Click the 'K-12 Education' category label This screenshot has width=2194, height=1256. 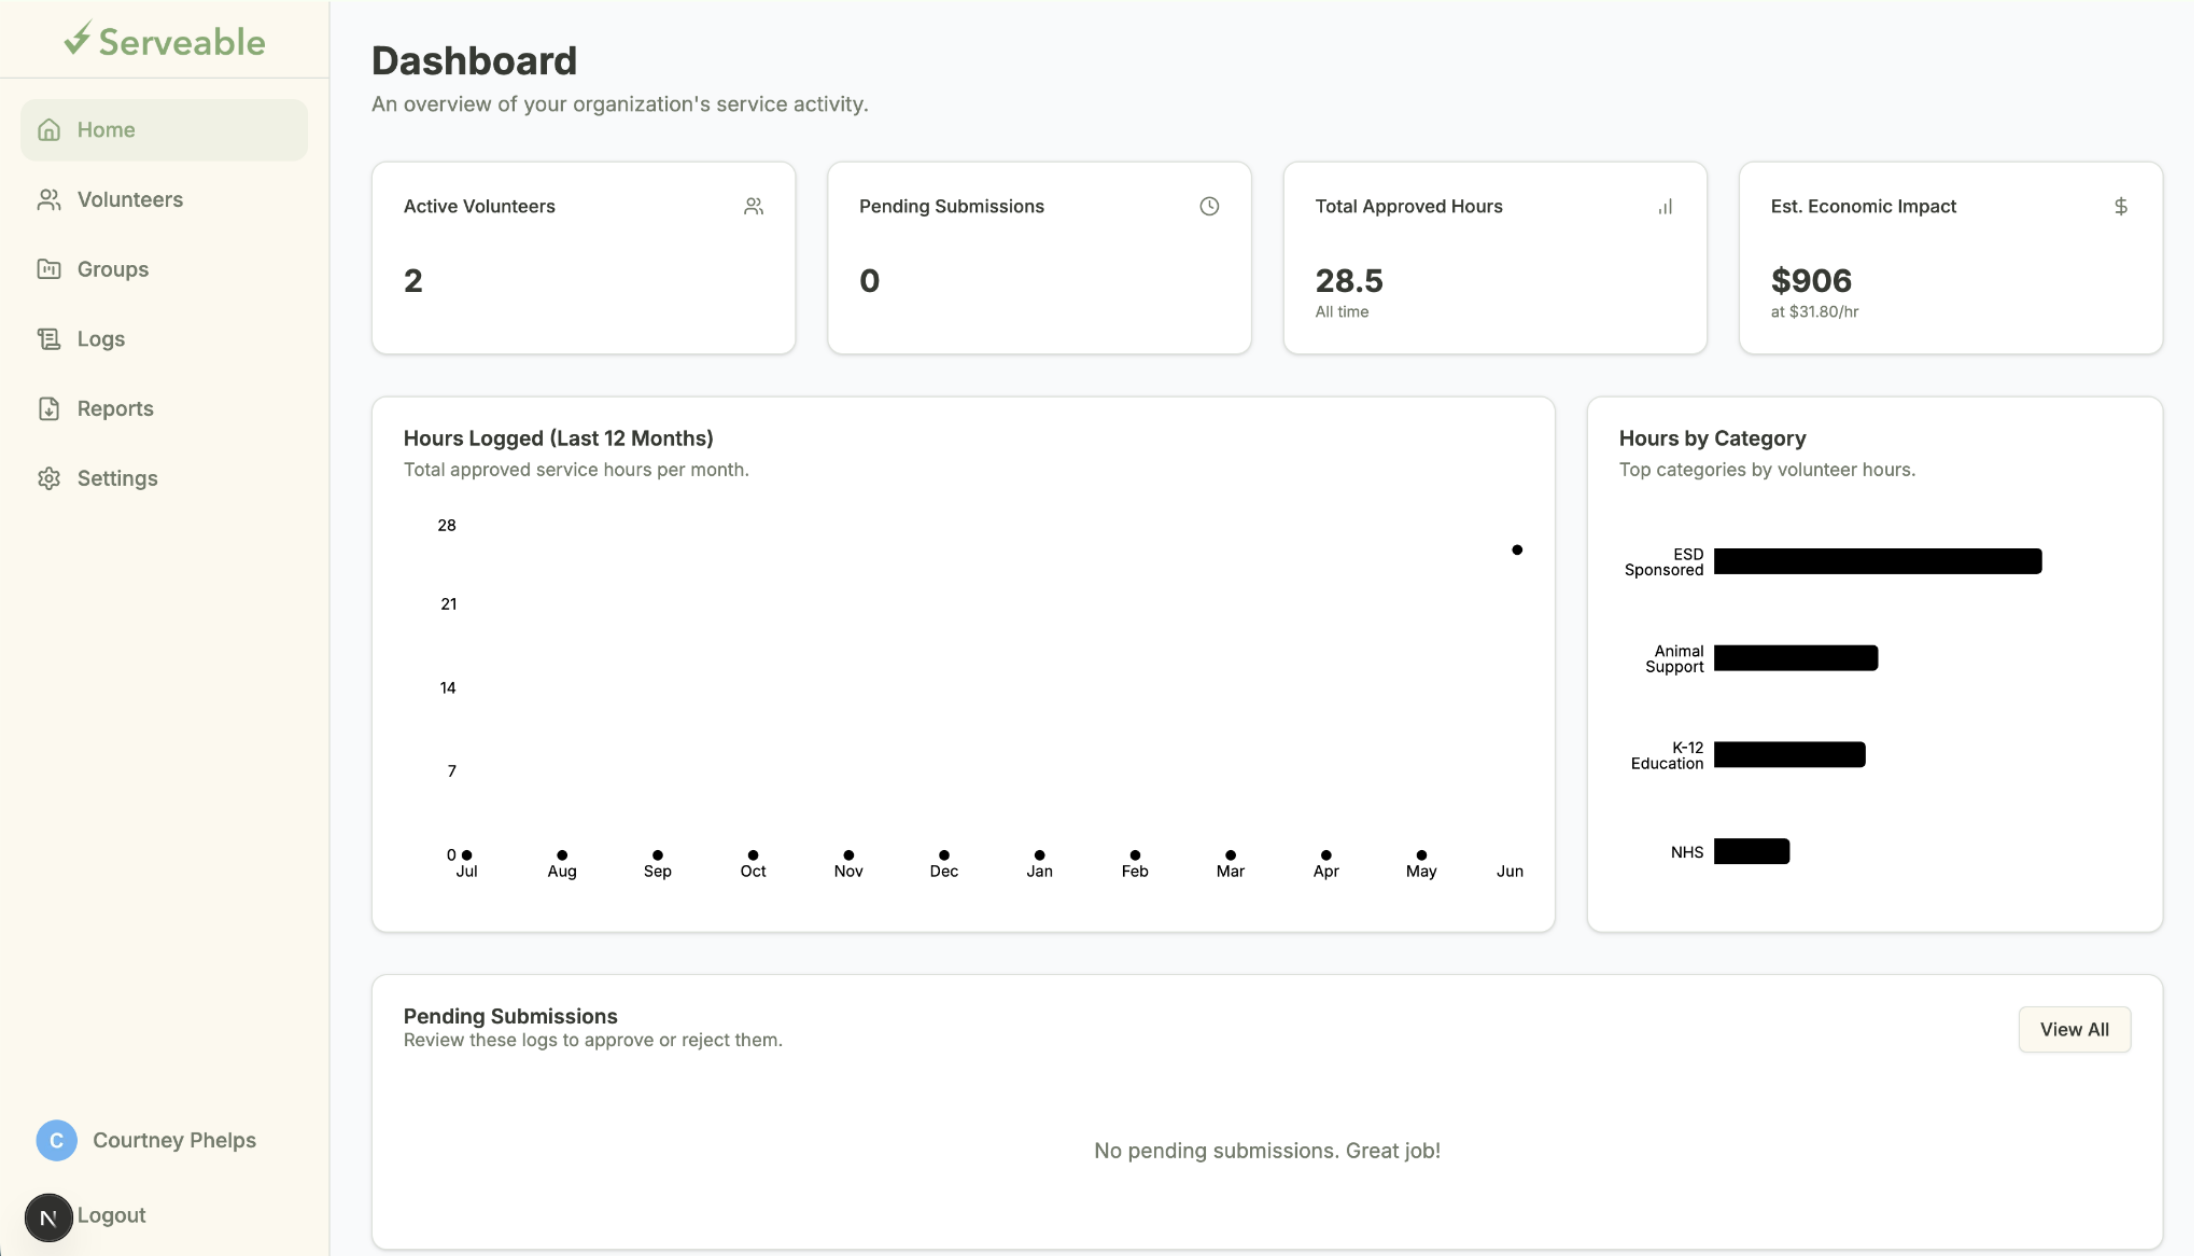tap(1667, 755)
